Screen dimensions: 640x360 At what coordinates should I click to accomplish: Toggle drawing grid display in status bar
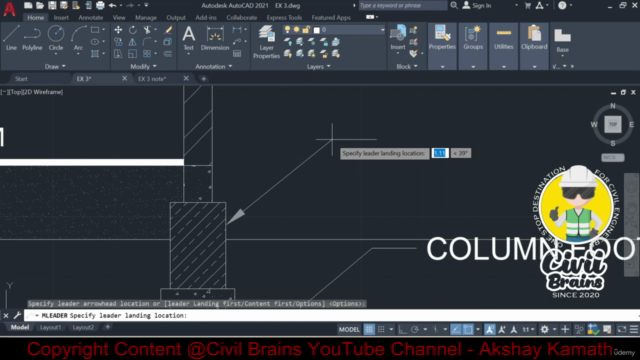pos(369,329)
